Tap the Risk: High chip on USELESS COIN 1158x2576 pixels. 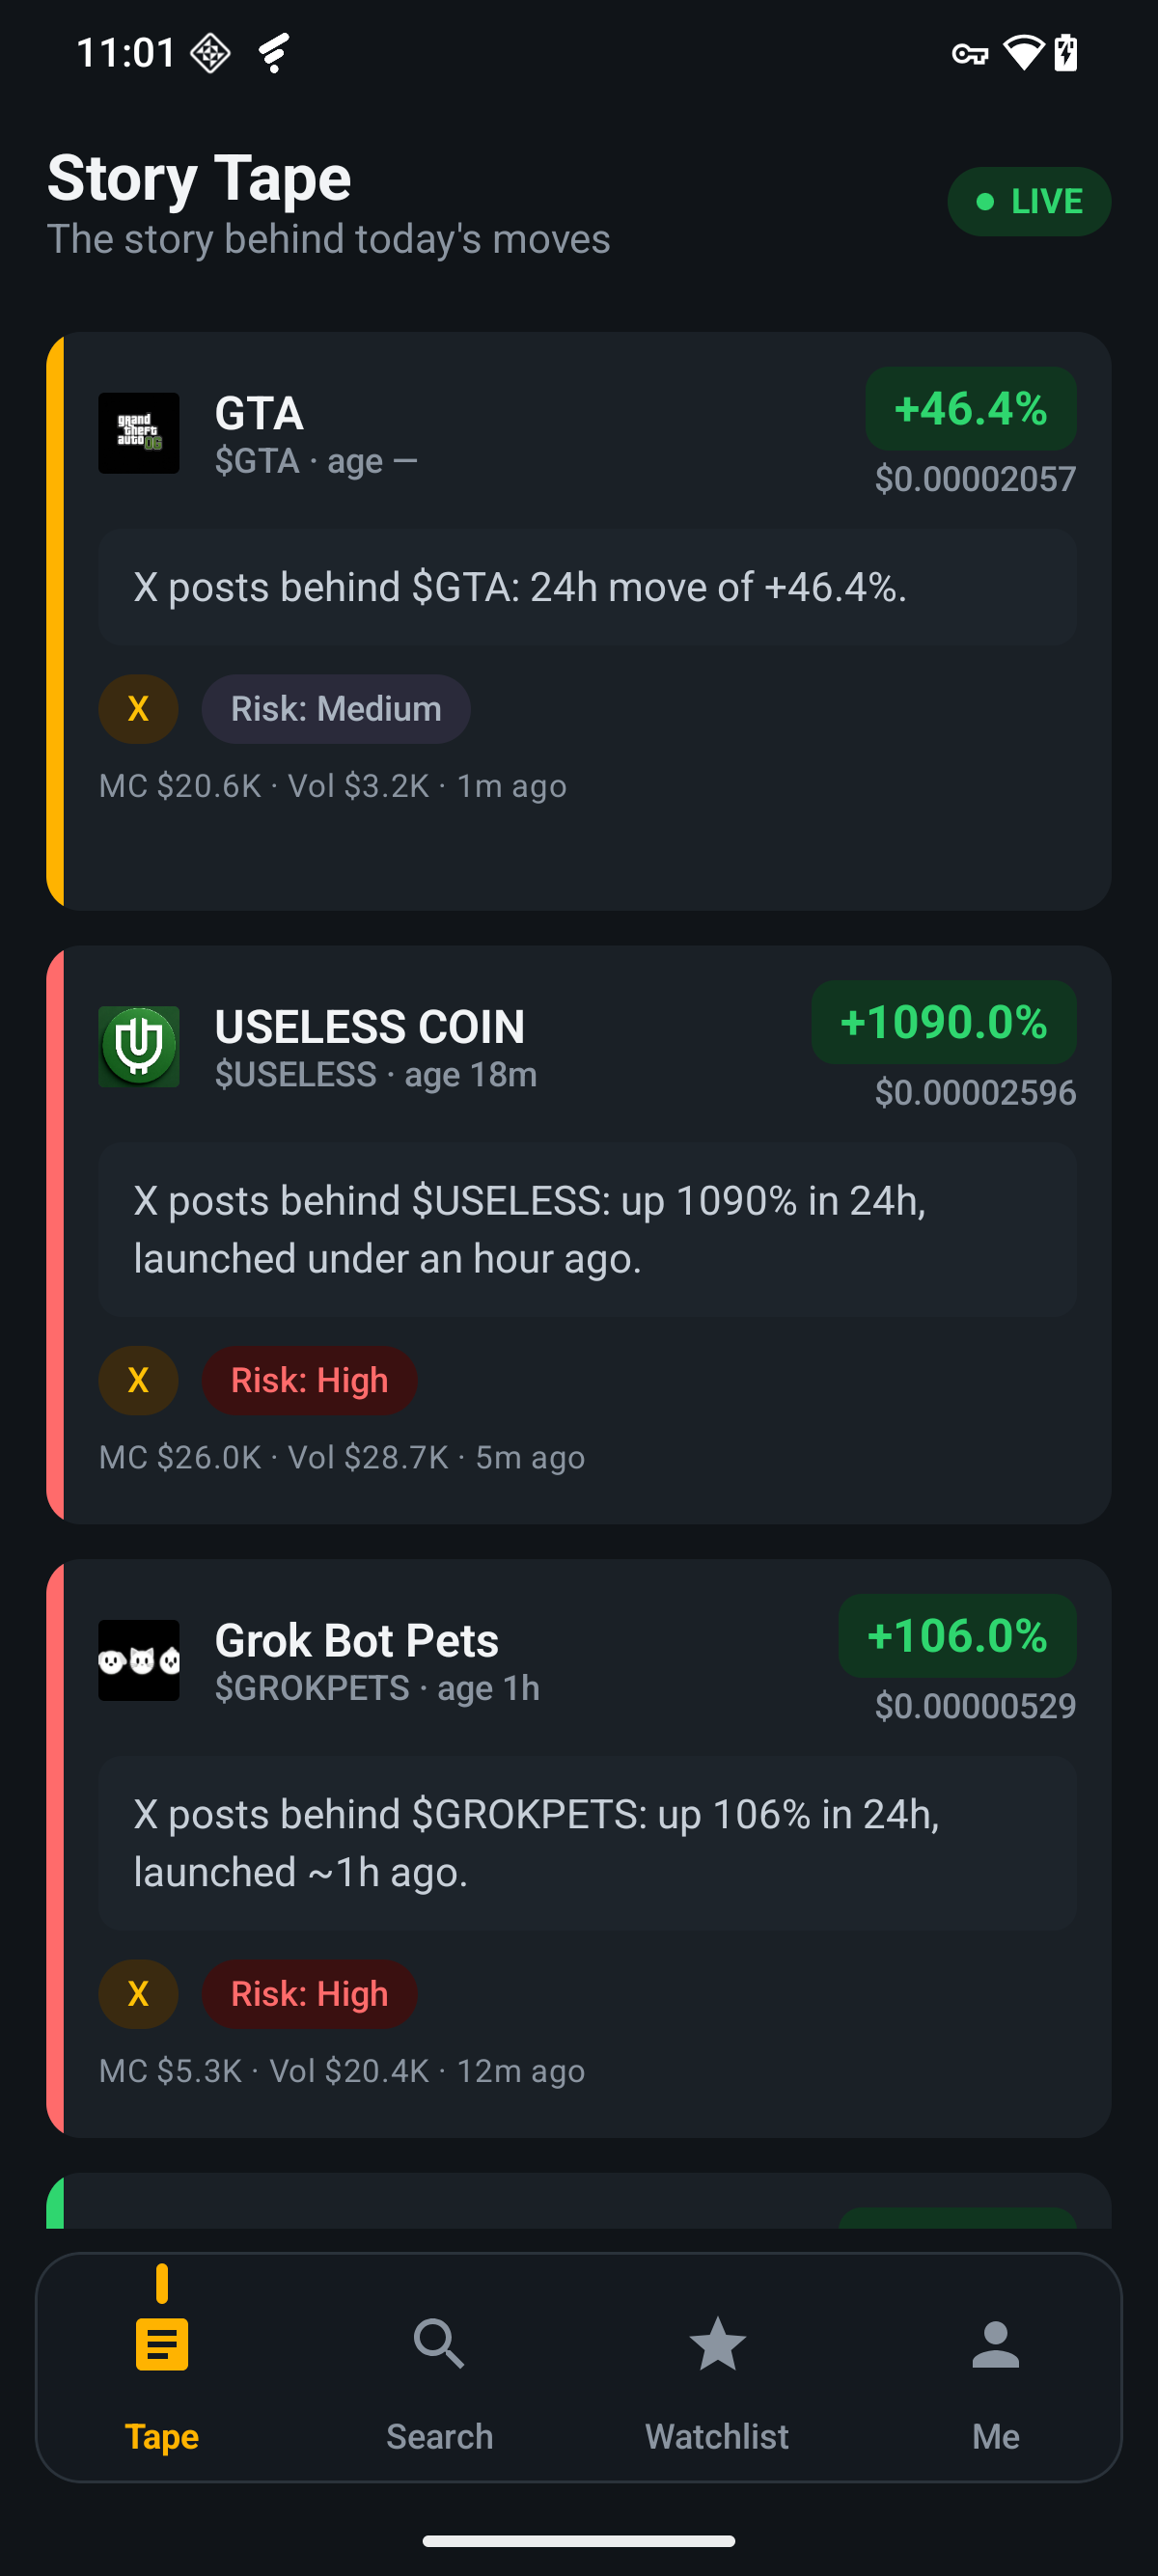click(x=309, y=1380)
